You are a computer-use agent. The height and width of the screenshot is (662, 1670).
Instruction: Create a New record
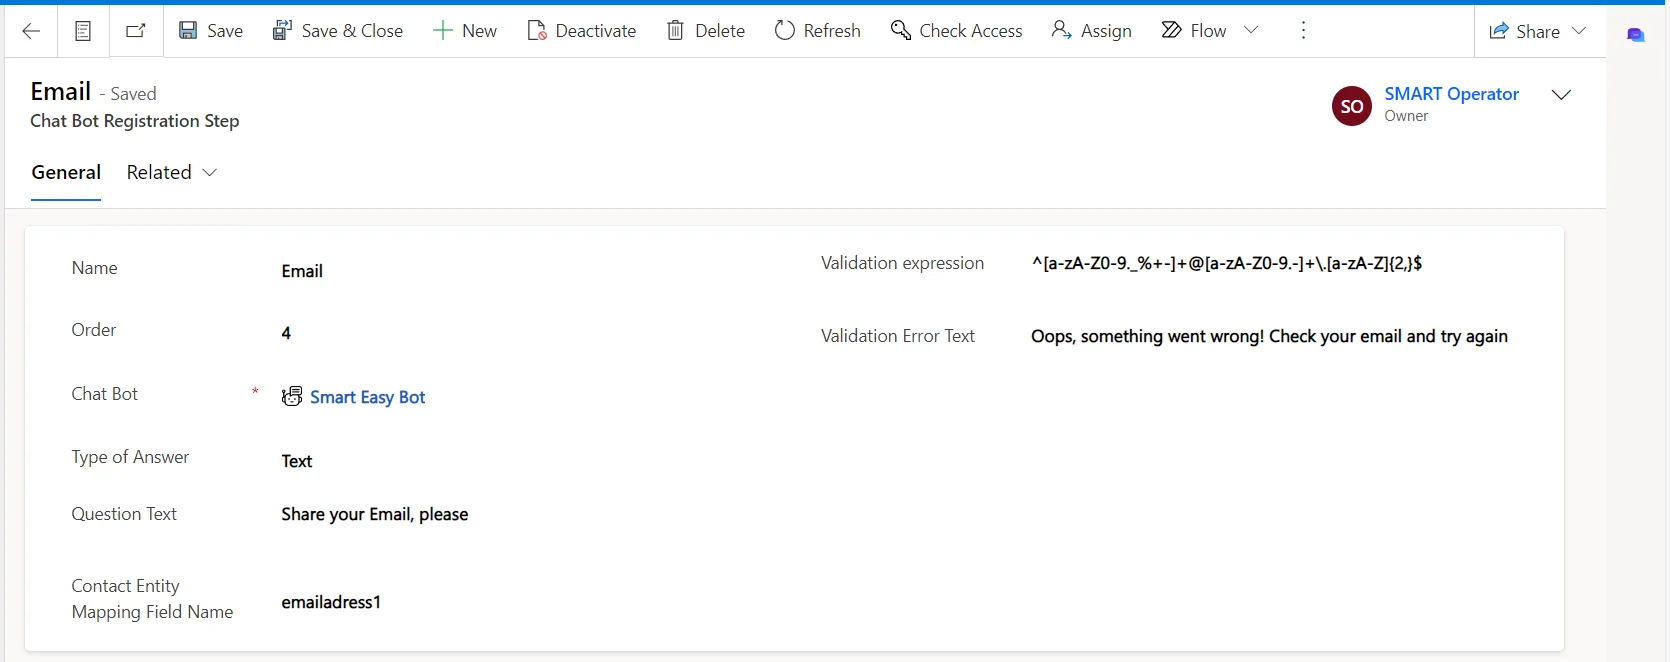[465, 31]
